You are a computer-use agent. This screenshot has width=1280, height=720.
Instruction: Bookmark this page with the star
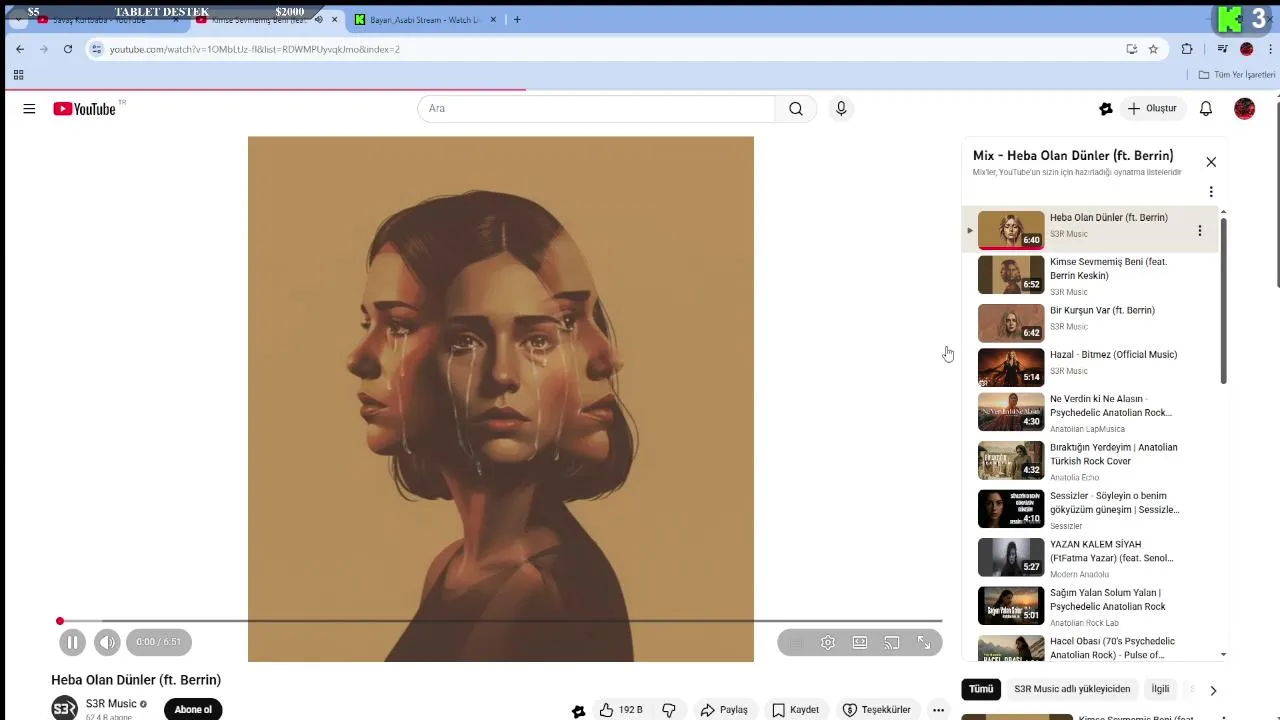point(1153,49)
